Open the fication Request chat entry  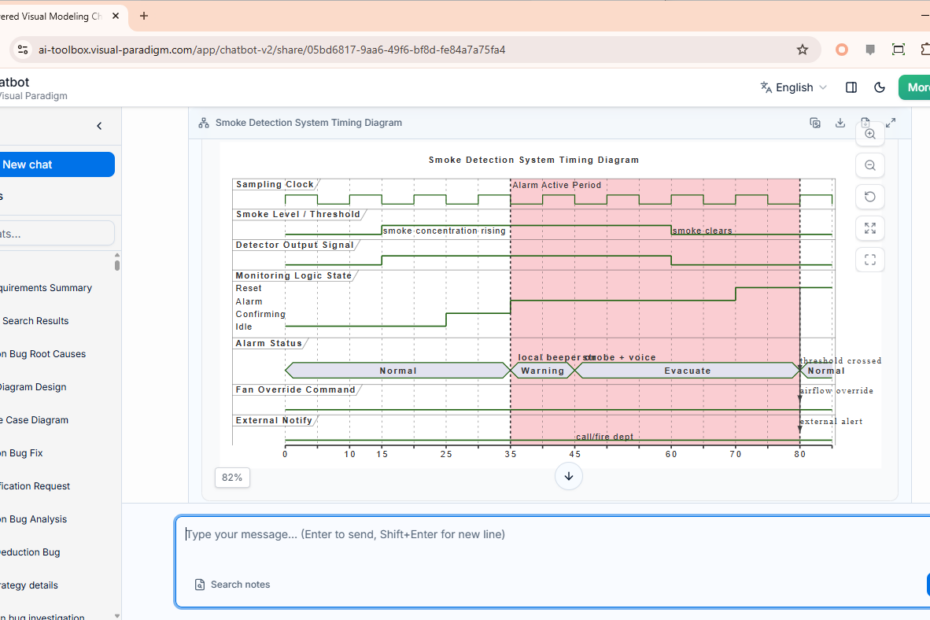click(x=35, y=486)
